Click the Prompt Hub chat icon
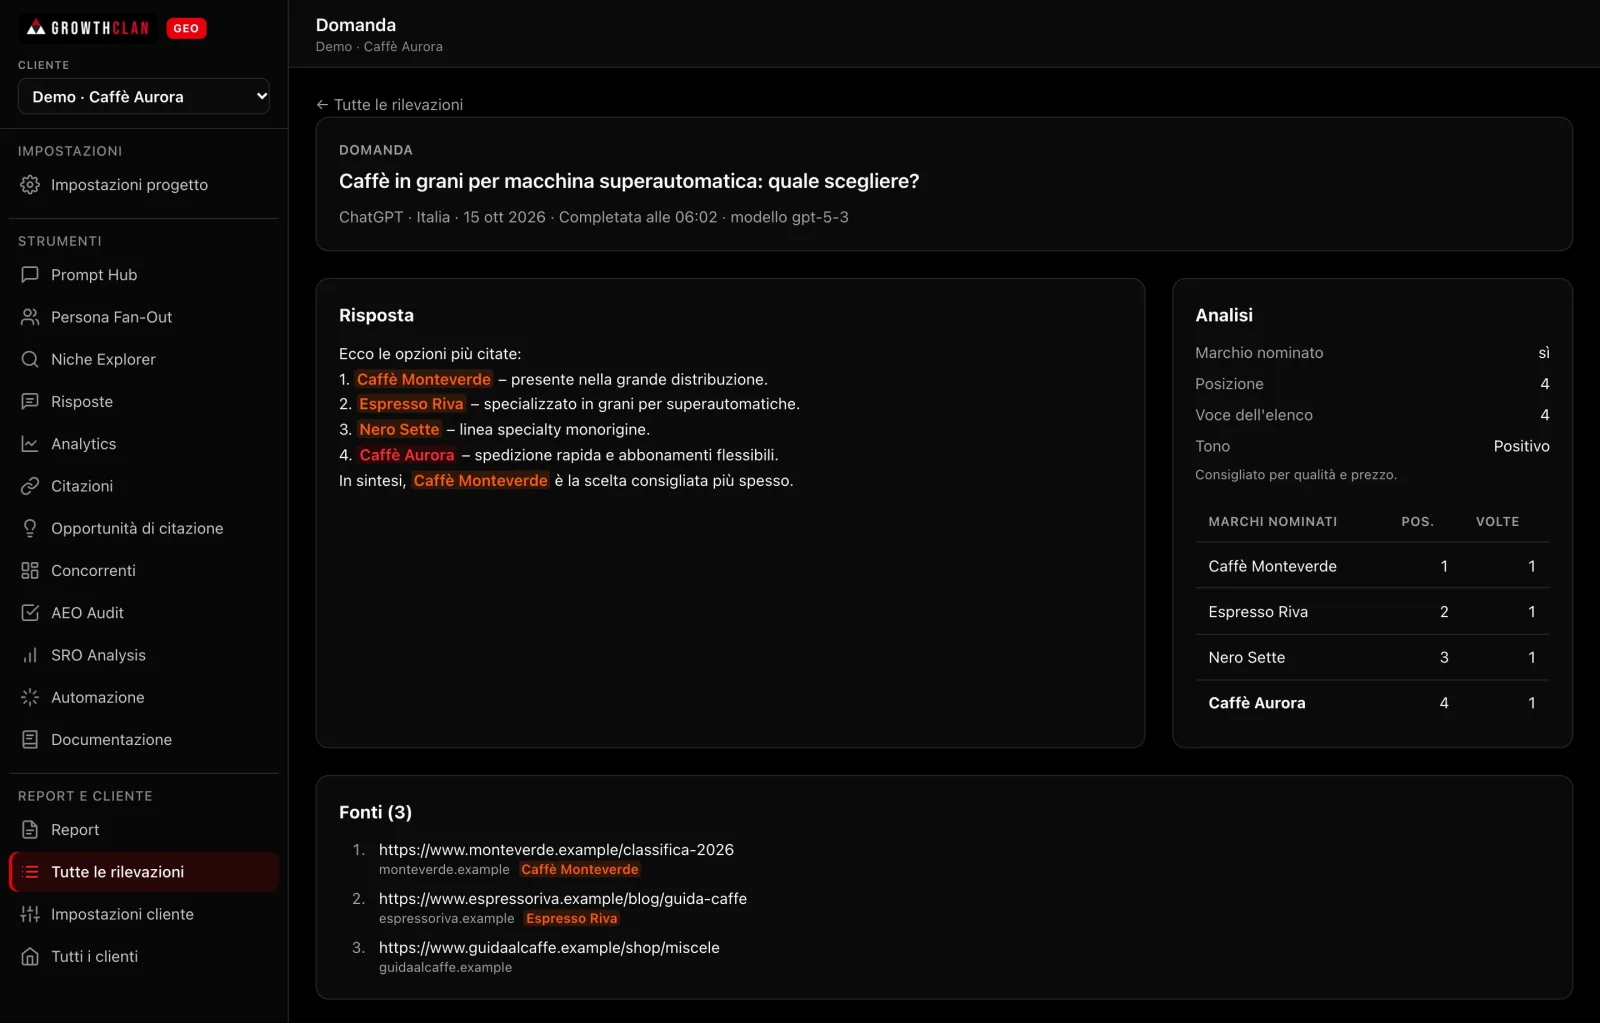This screenshot has height=1023, width=1600. [x=30, y=275]
